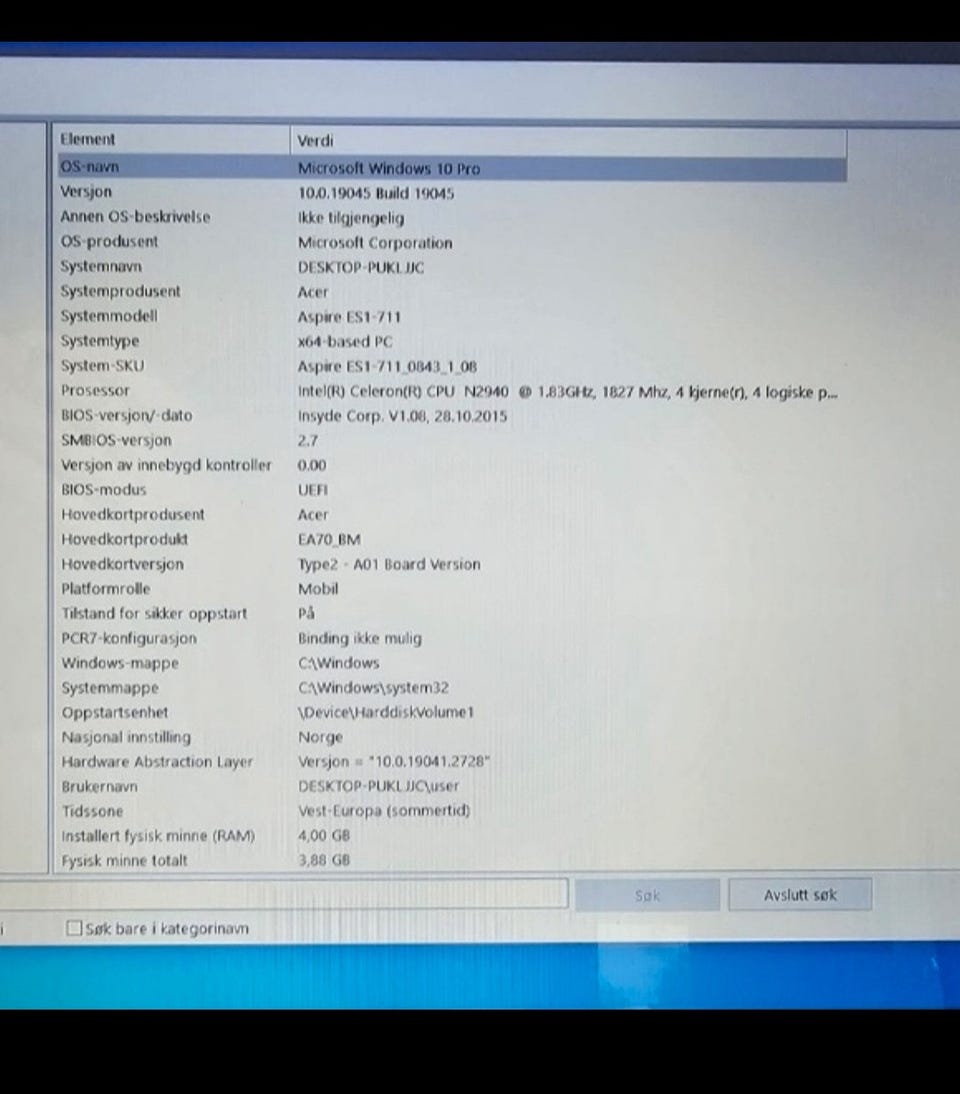The image size is (960, 1094).
Task: Check the 'Søk bare i kategorinavn' checkbox
Action: tap(74, 928)
